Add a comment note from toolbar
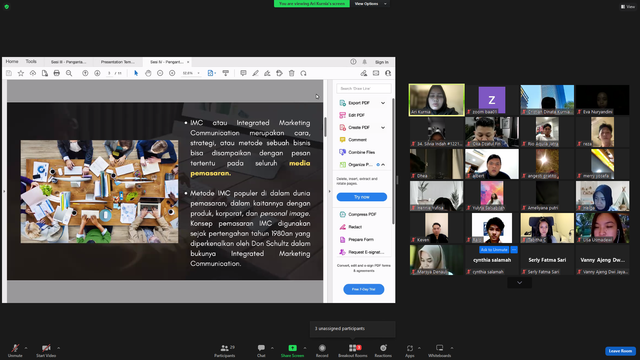 click(243, 73)
